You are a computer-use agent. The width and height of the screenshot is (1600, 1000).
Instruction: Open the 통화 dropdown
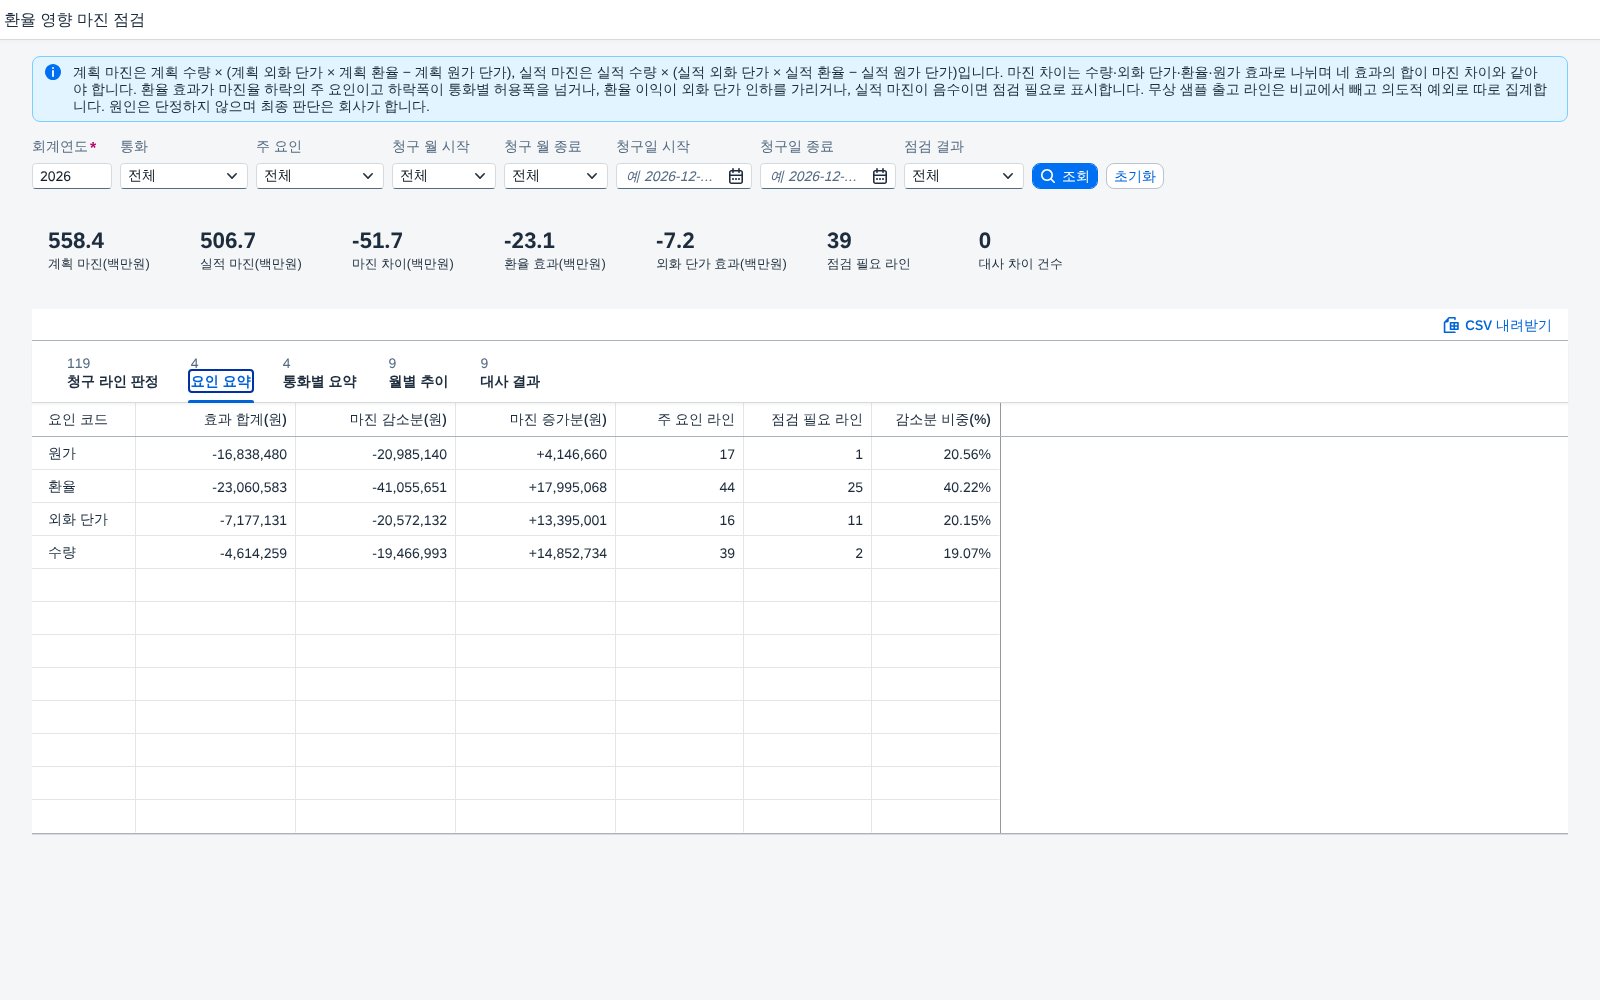tap(184, 176)
